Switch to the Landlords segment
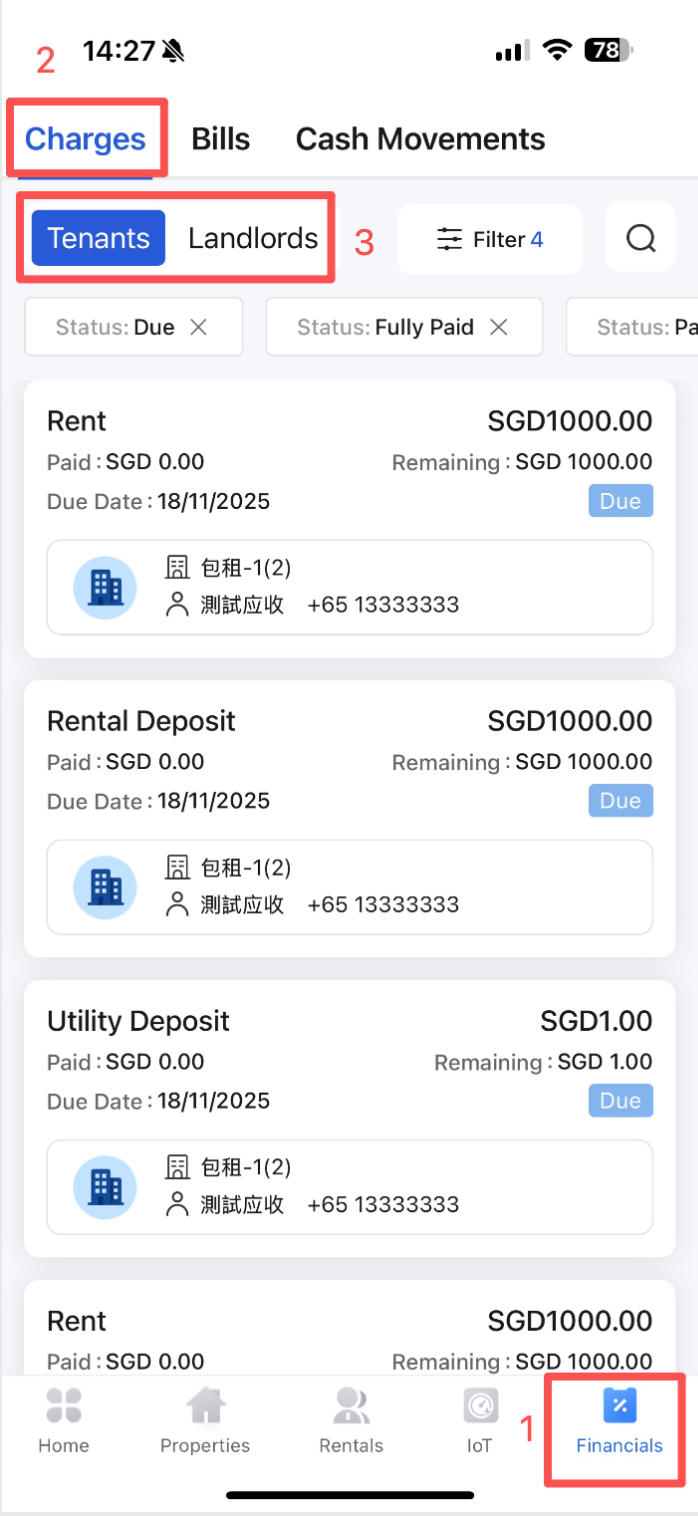This screenshot has height=1516, width=698. [x=253, y=238]
